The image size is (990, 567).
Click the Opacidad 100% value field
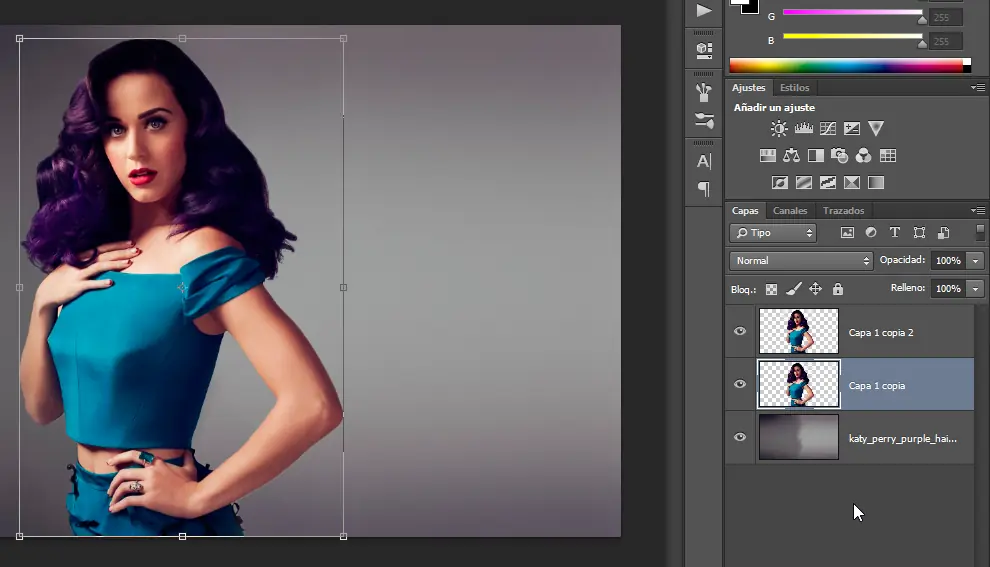click(948, 260)
